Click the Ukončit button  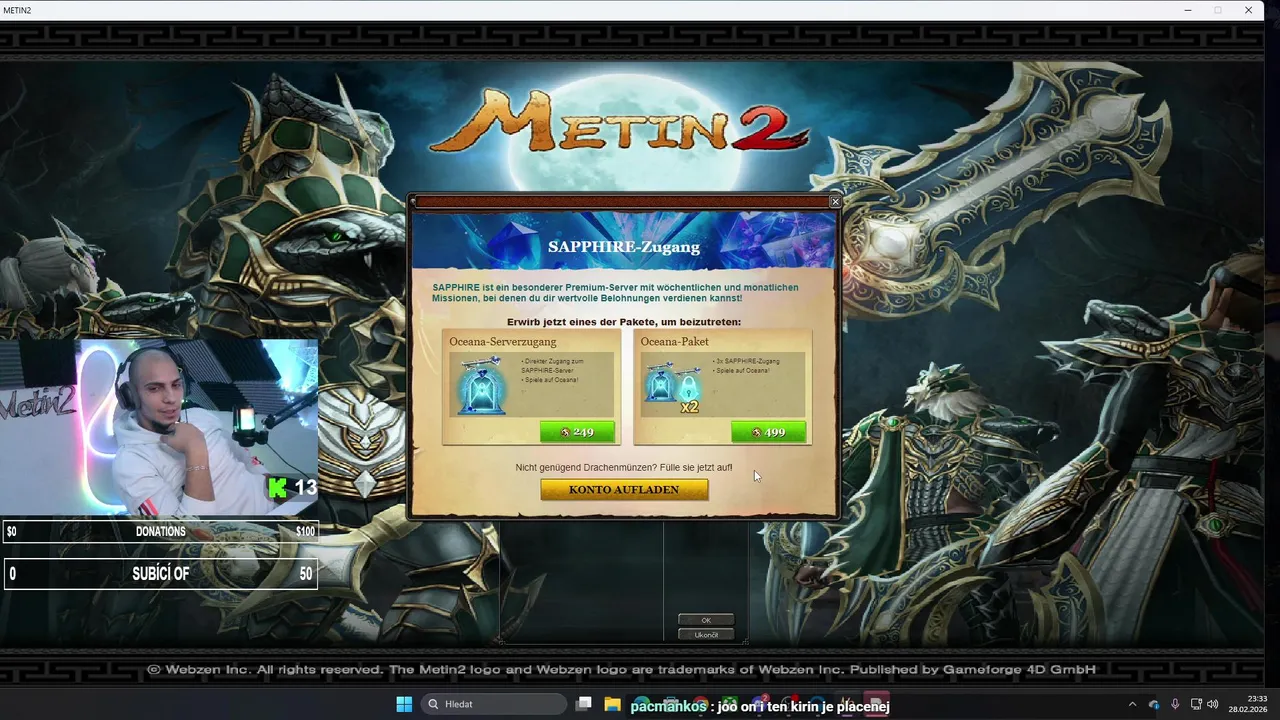[706, 635]
